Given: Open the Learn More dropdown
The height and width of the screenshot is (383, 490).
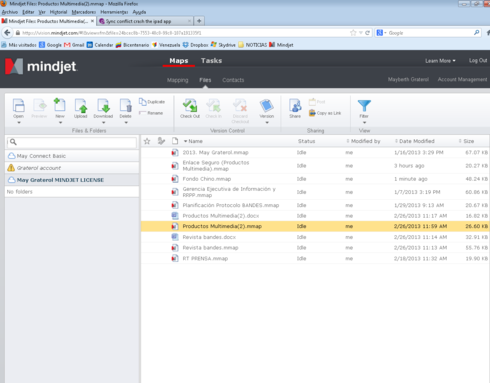Looking at the screenshot, I should tap(440, 61).
